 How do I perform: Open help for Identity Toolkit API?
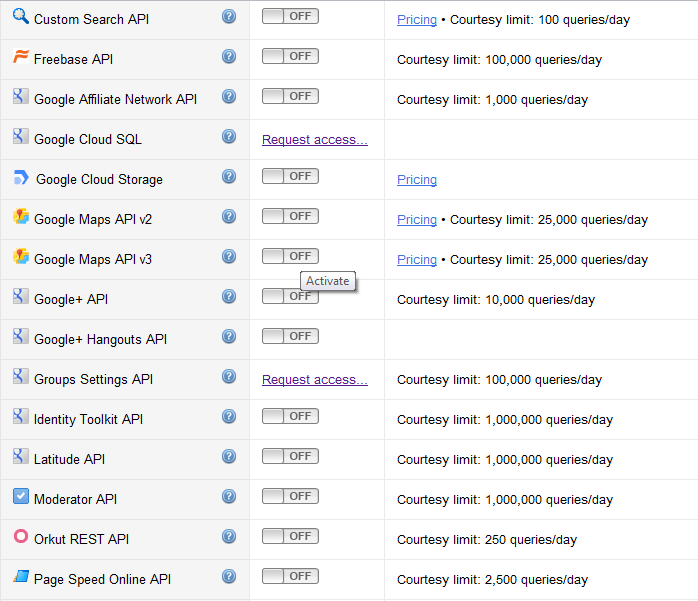click(229, 416)
